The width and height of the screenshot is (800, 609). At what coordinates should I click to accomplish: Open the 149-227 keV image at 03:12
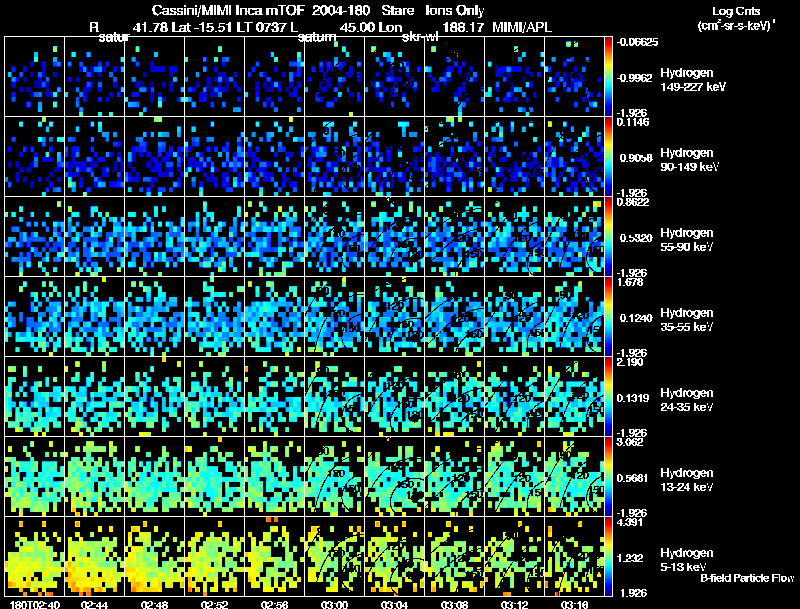pyautogui.click(x=514, y=77)
